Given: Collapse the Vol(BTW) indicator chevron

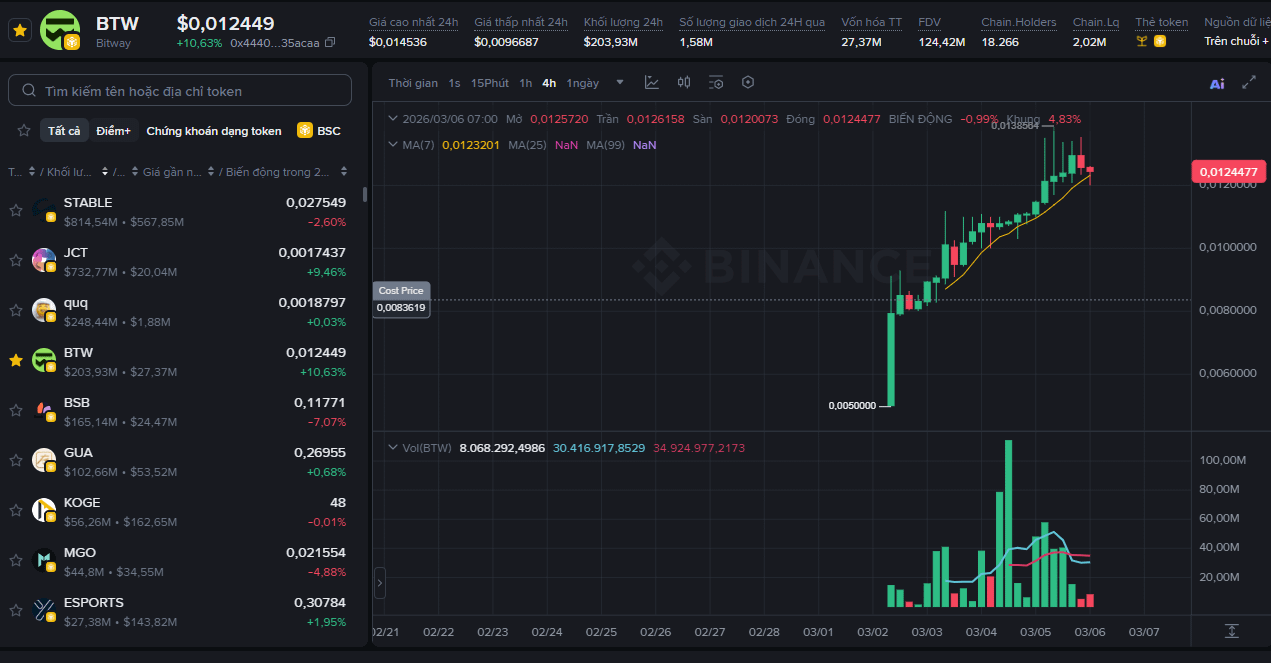Looking at the screenshot, I should [392, 448].
